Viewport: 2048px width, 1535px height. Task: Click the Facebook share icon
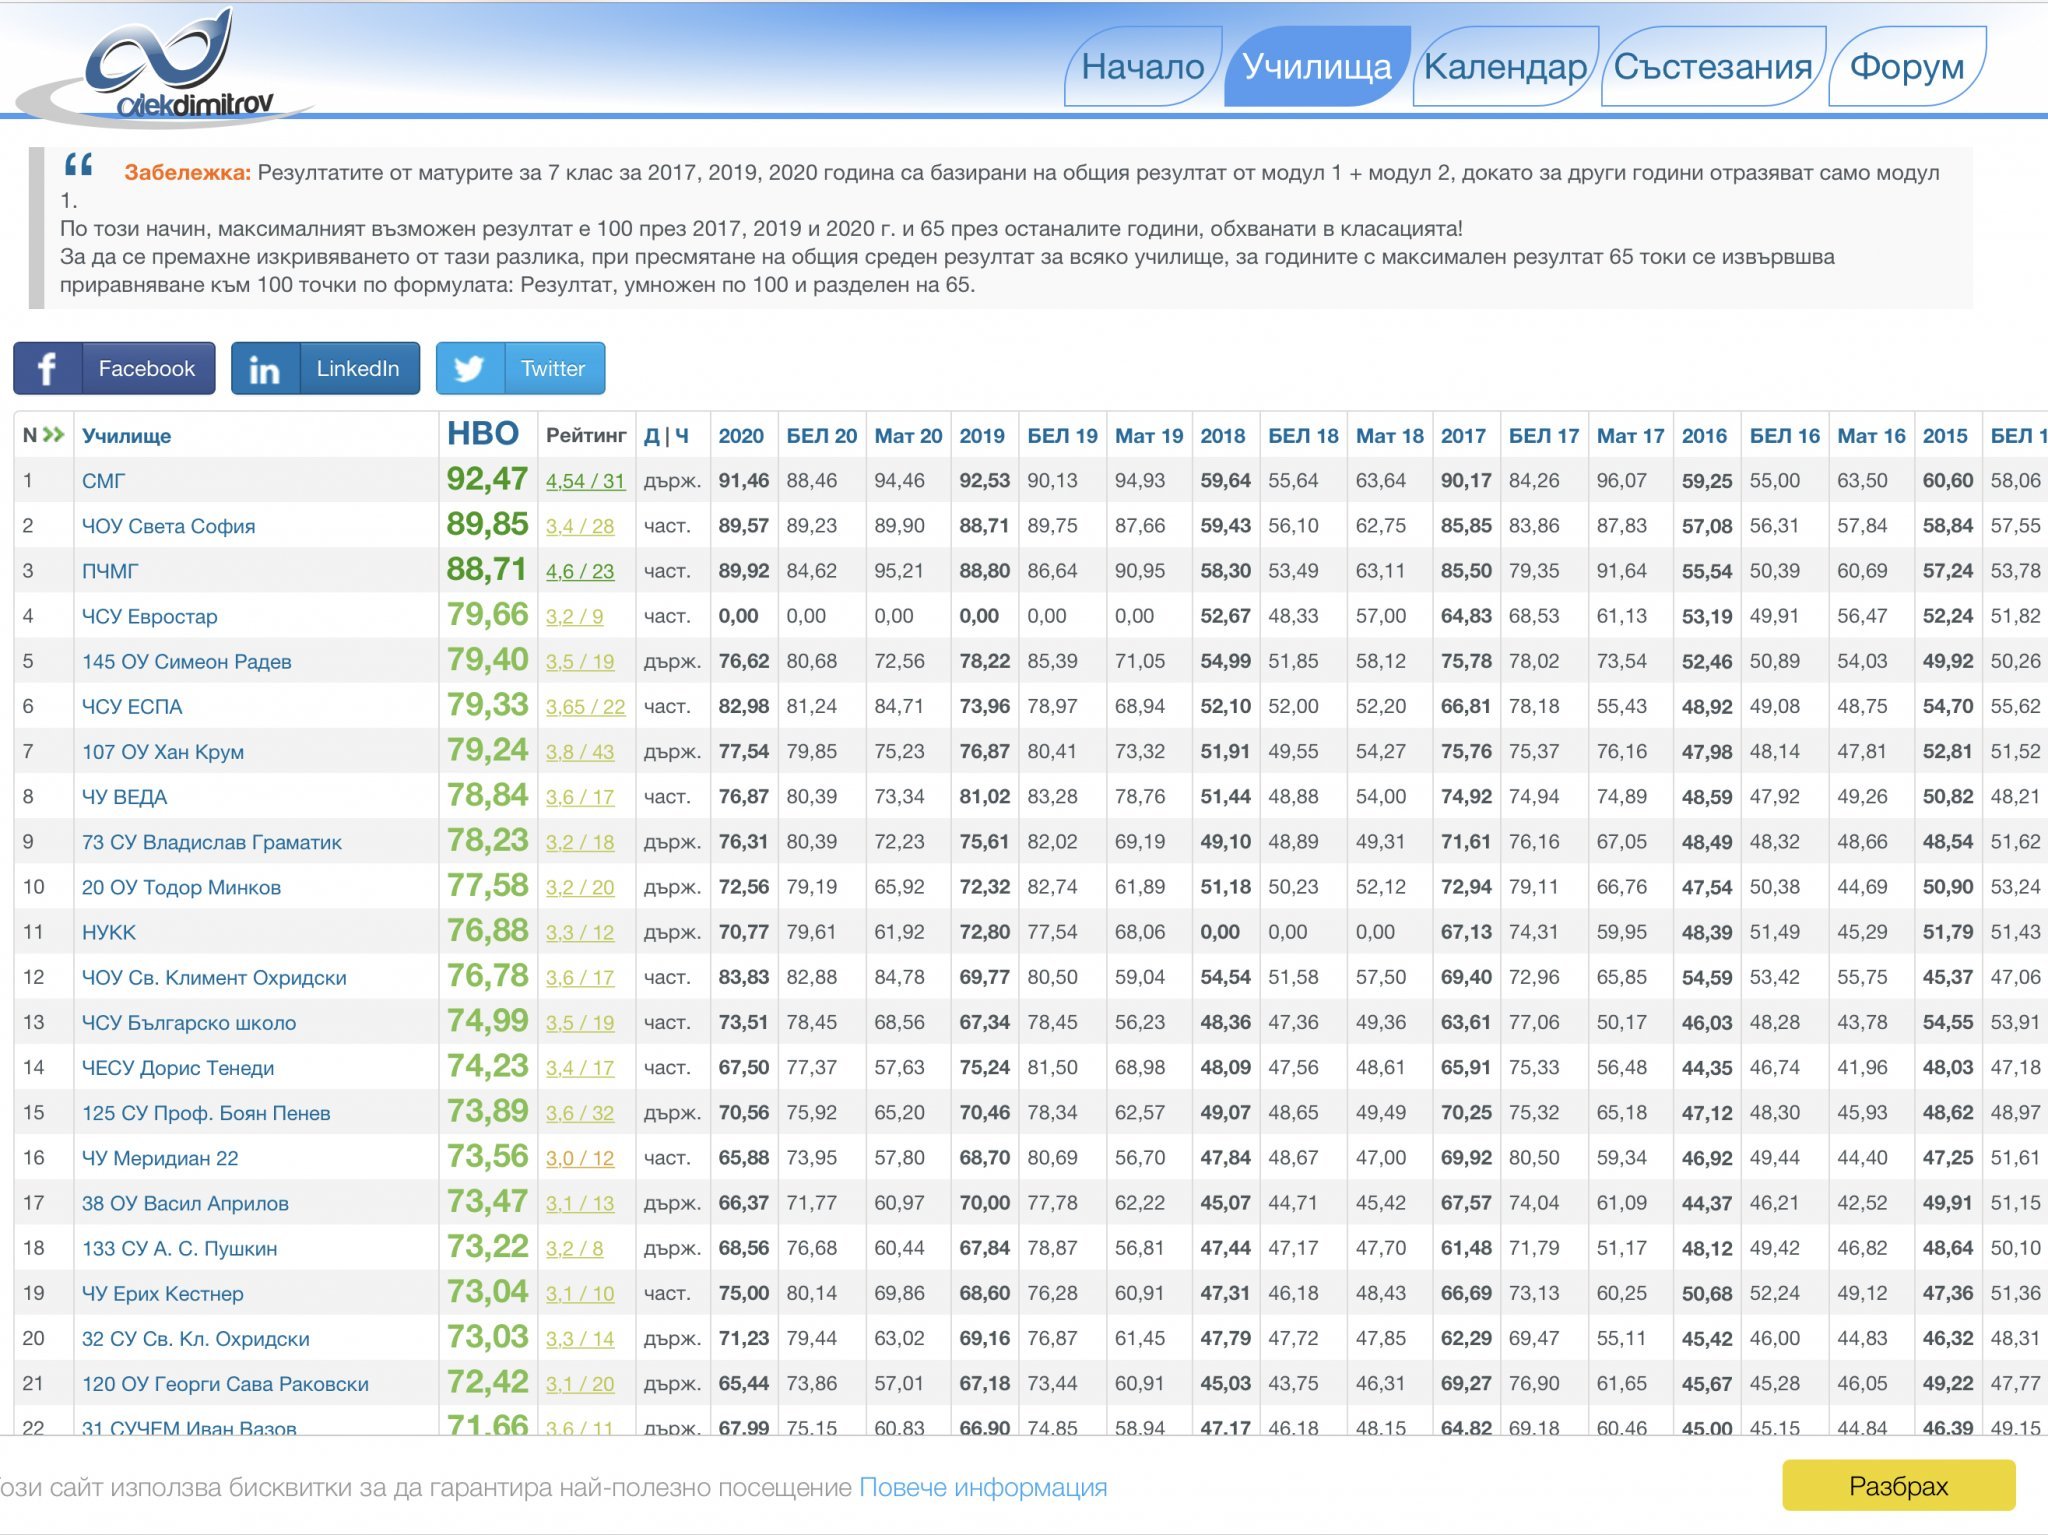(x=47, y=369)
